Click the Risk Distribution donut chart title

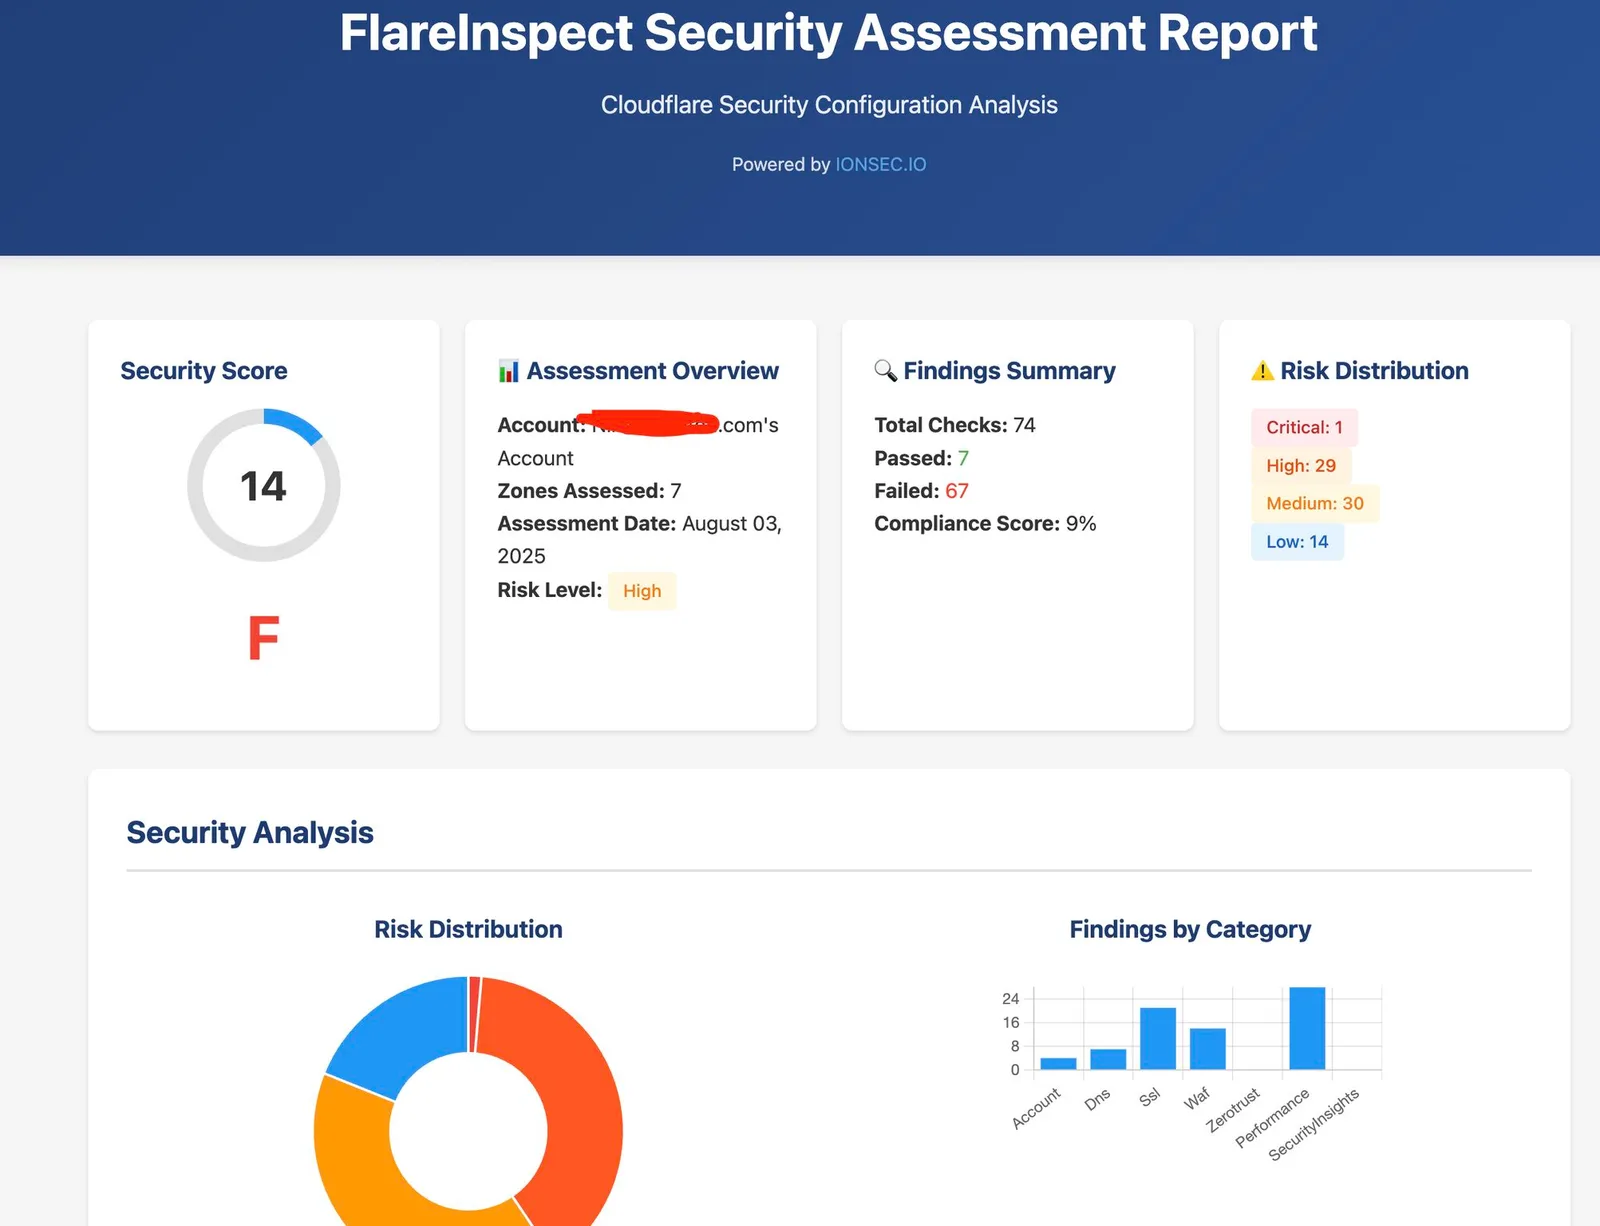click(468, 929)
